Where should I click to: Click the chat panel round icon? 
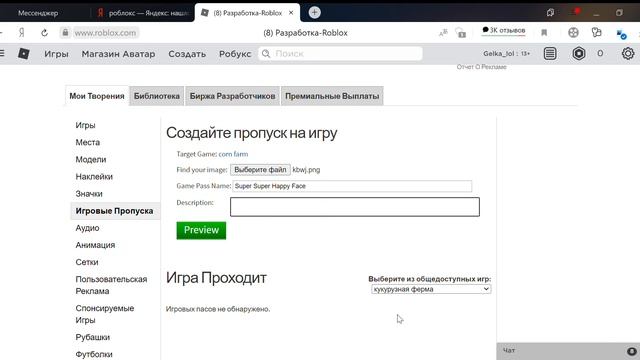(x=631, y=351)
